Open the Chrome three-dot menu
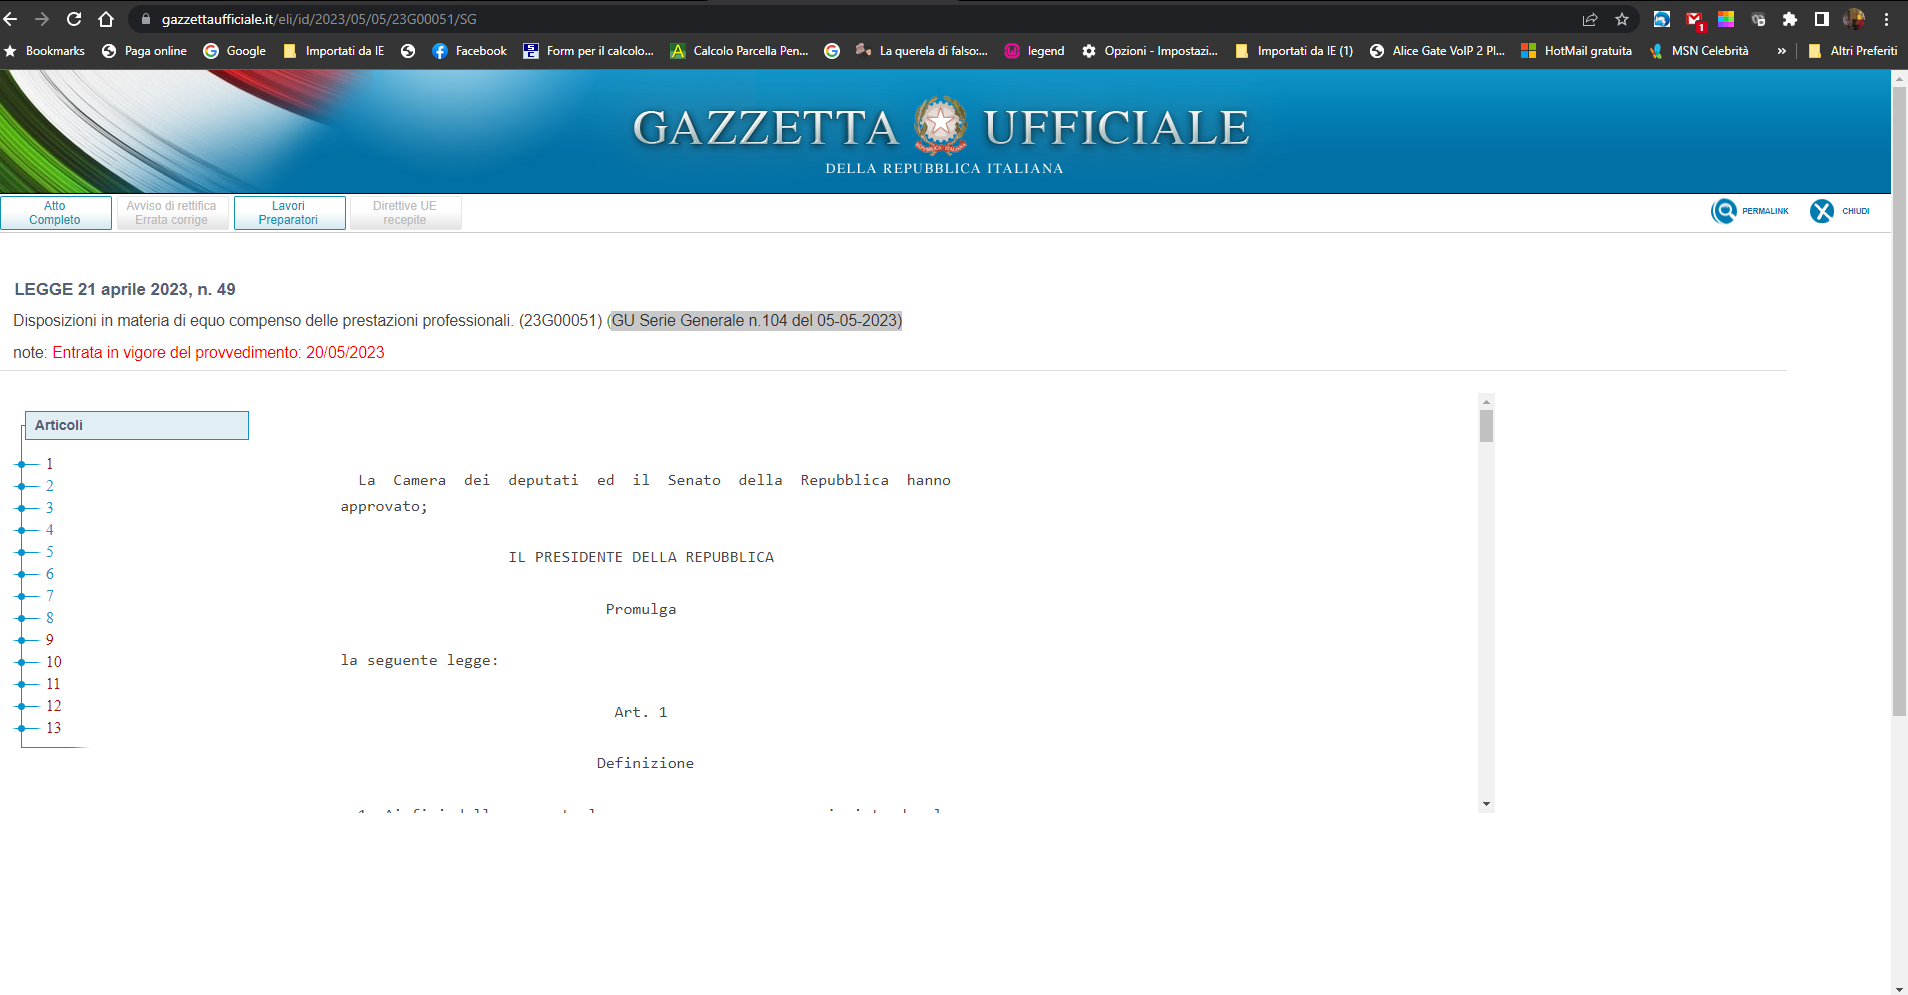The width and height of the screenshot is (1908, 995). pos(1886,19)
